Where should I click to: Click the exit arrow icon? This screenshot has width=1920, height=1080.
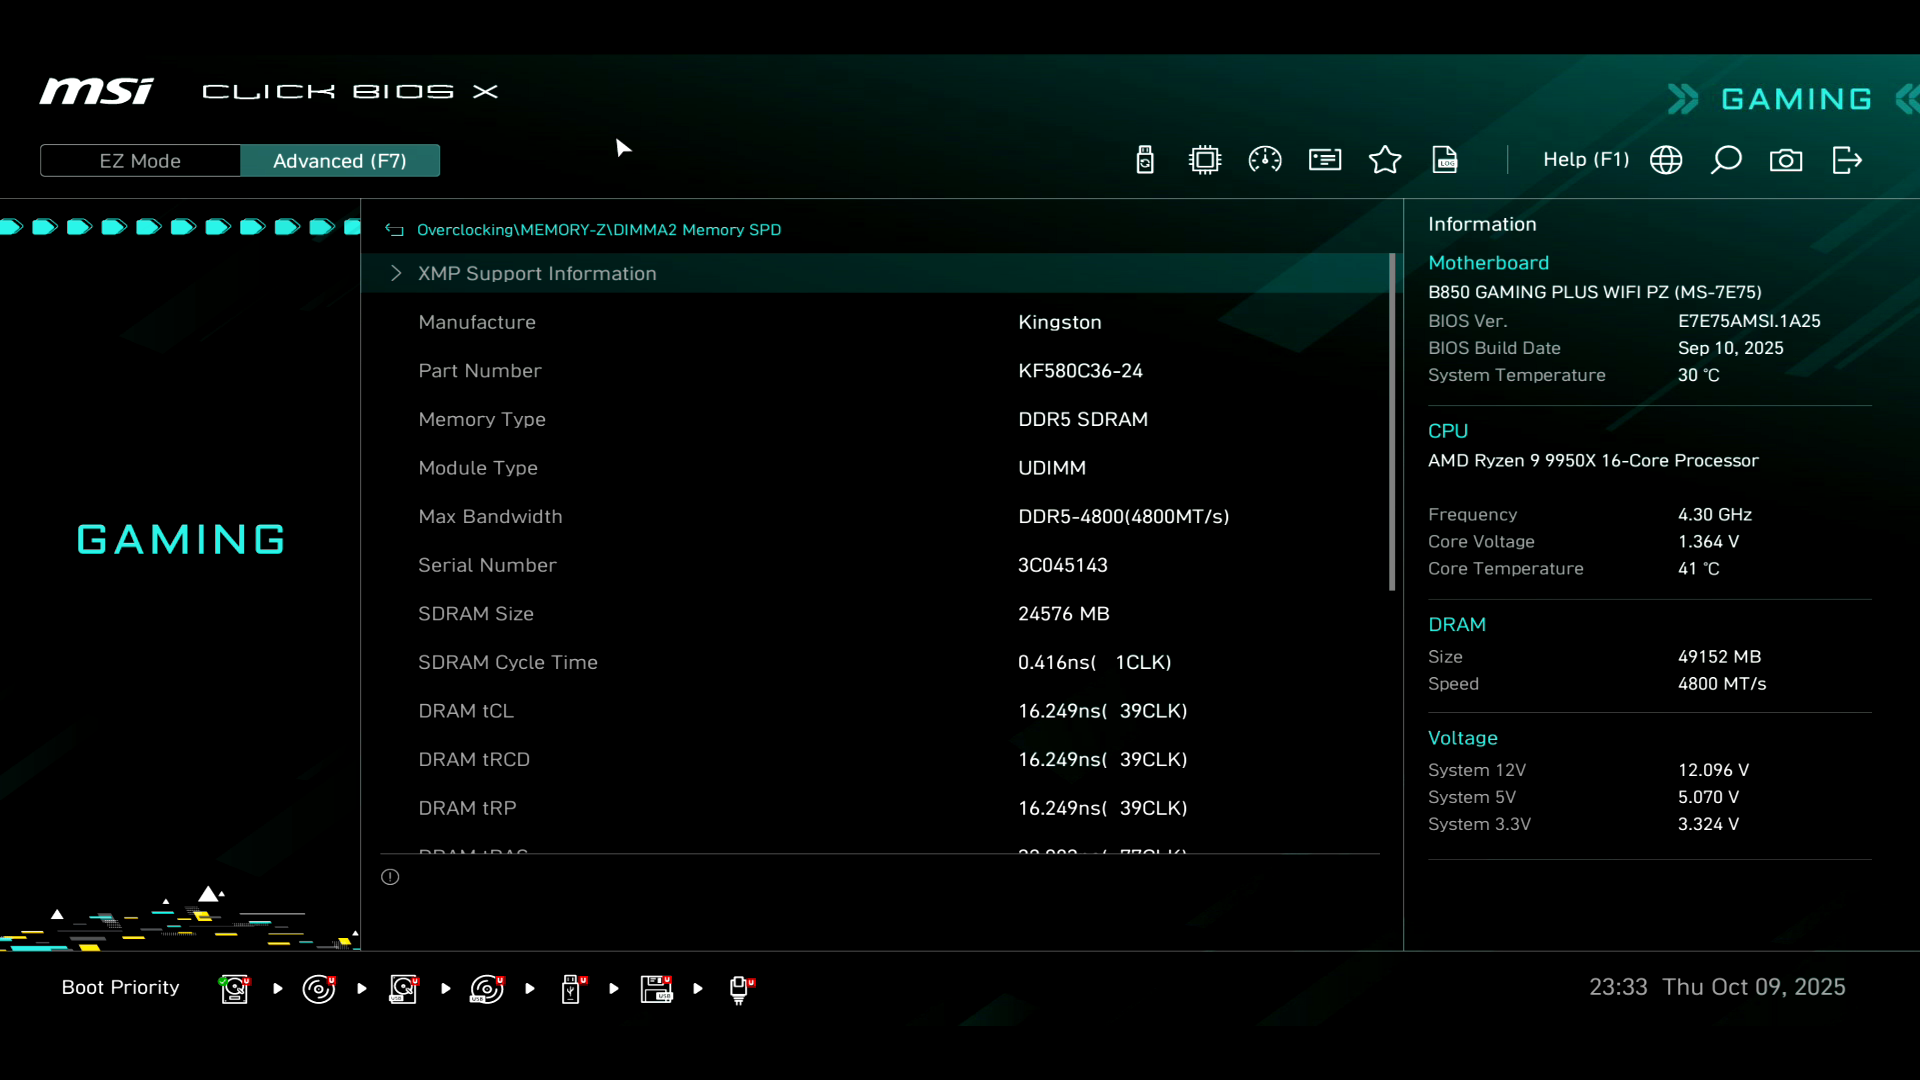(x=1847, y=160)
